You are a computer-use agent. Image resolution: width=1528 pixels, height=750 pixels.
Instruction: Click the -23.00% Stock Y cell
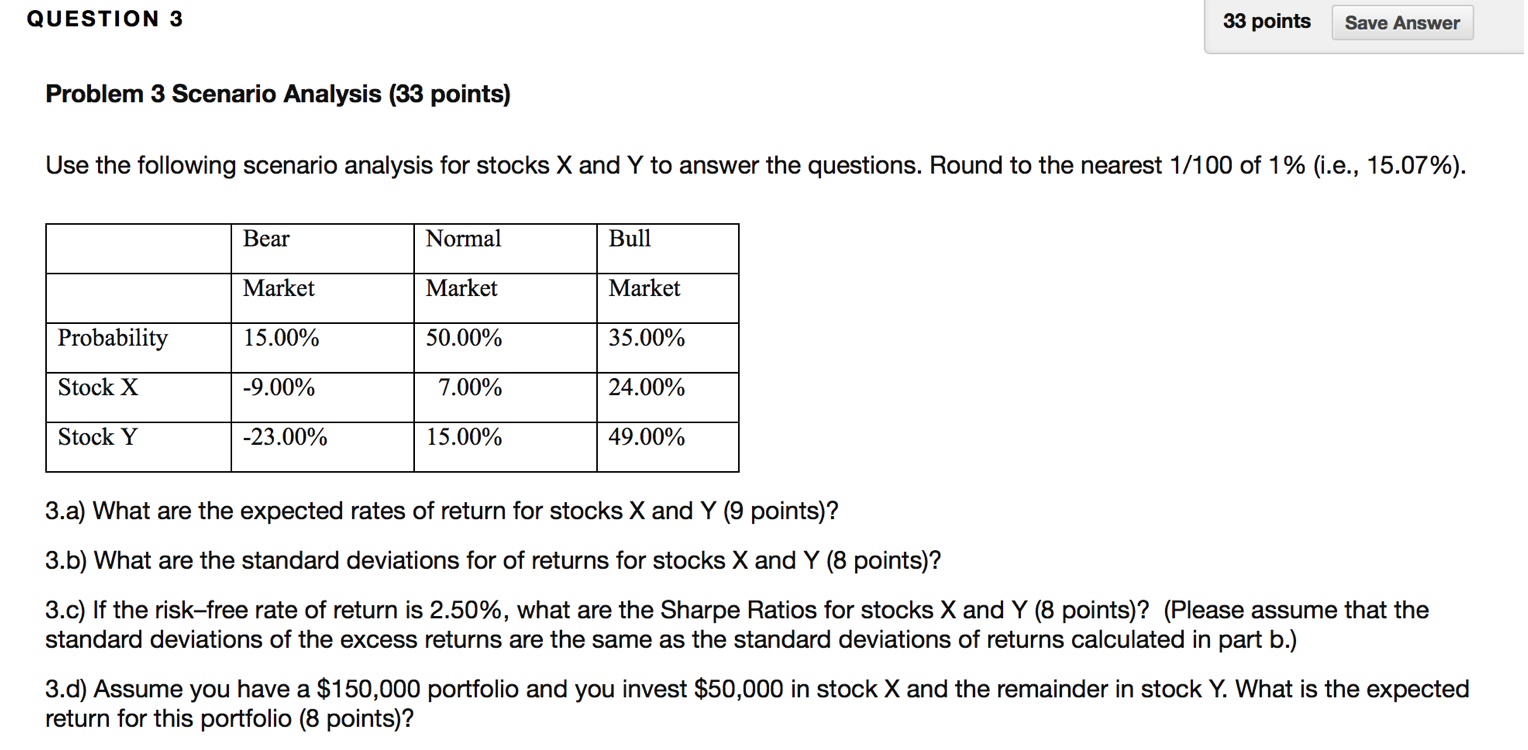(x=285, y=438)
